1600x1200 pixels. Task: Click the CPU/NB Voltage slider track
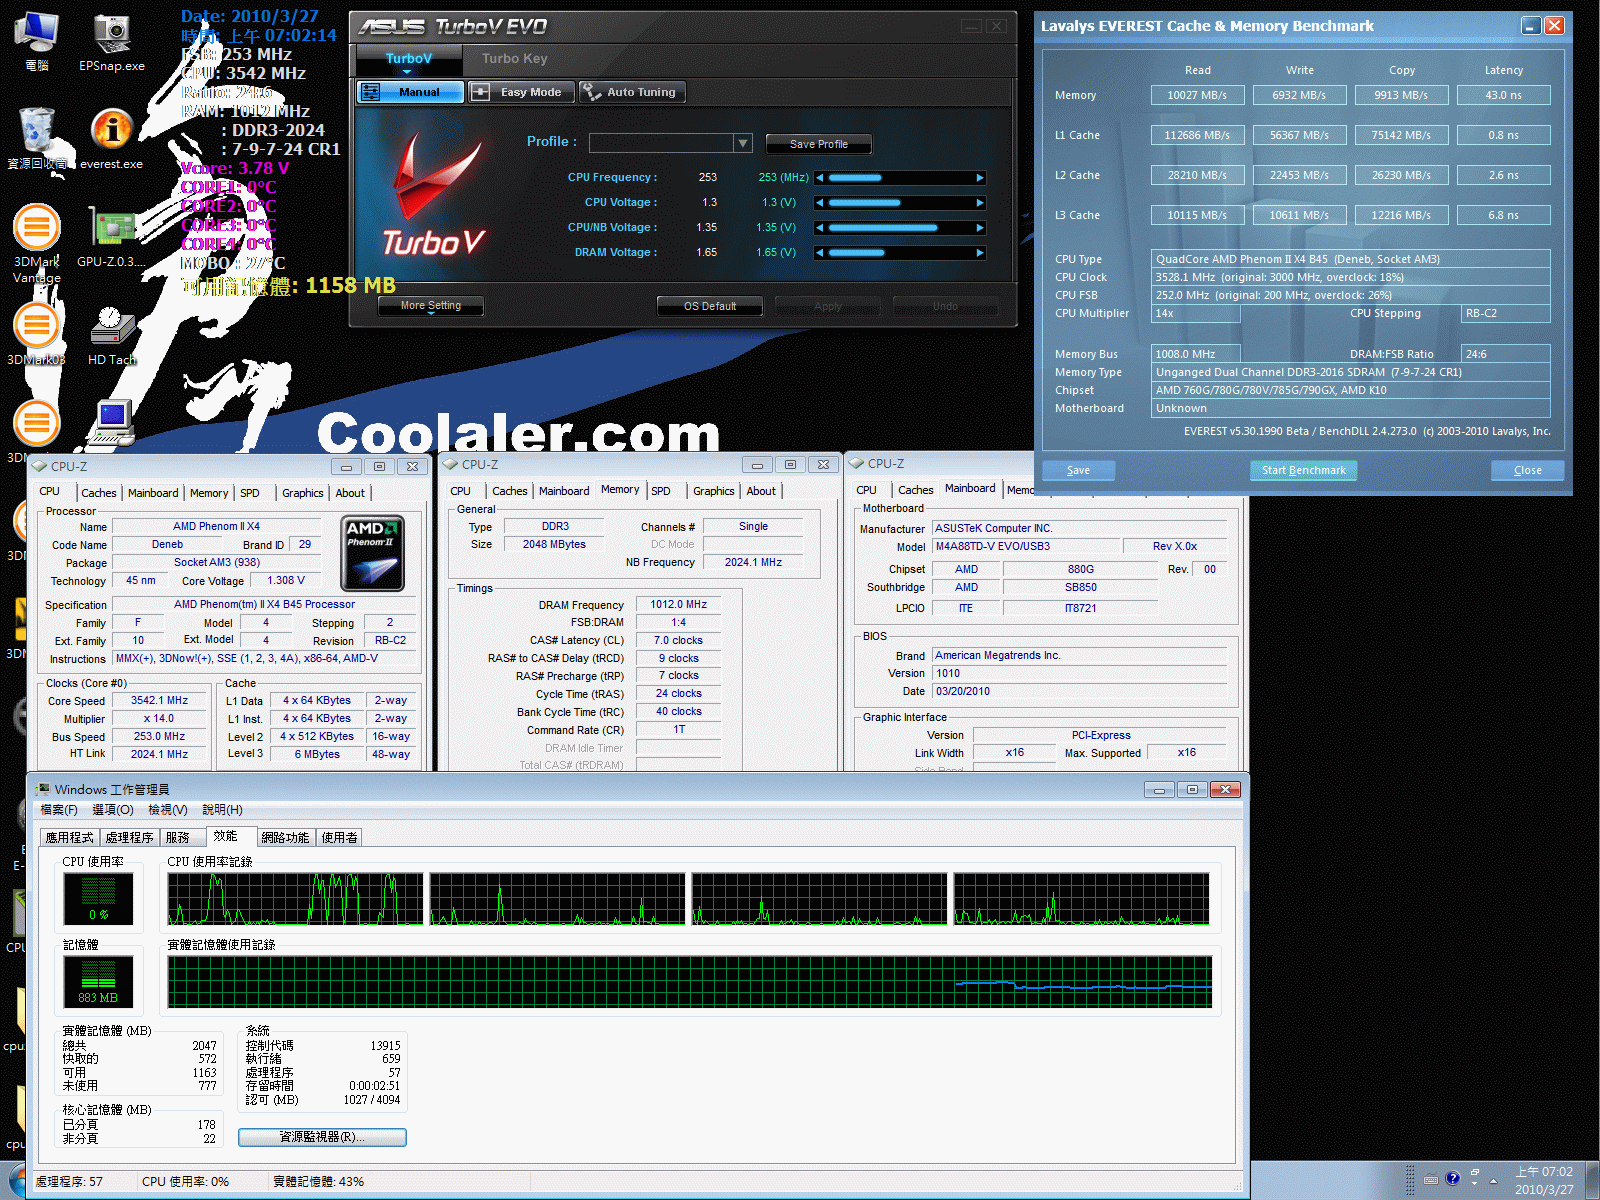900,228
